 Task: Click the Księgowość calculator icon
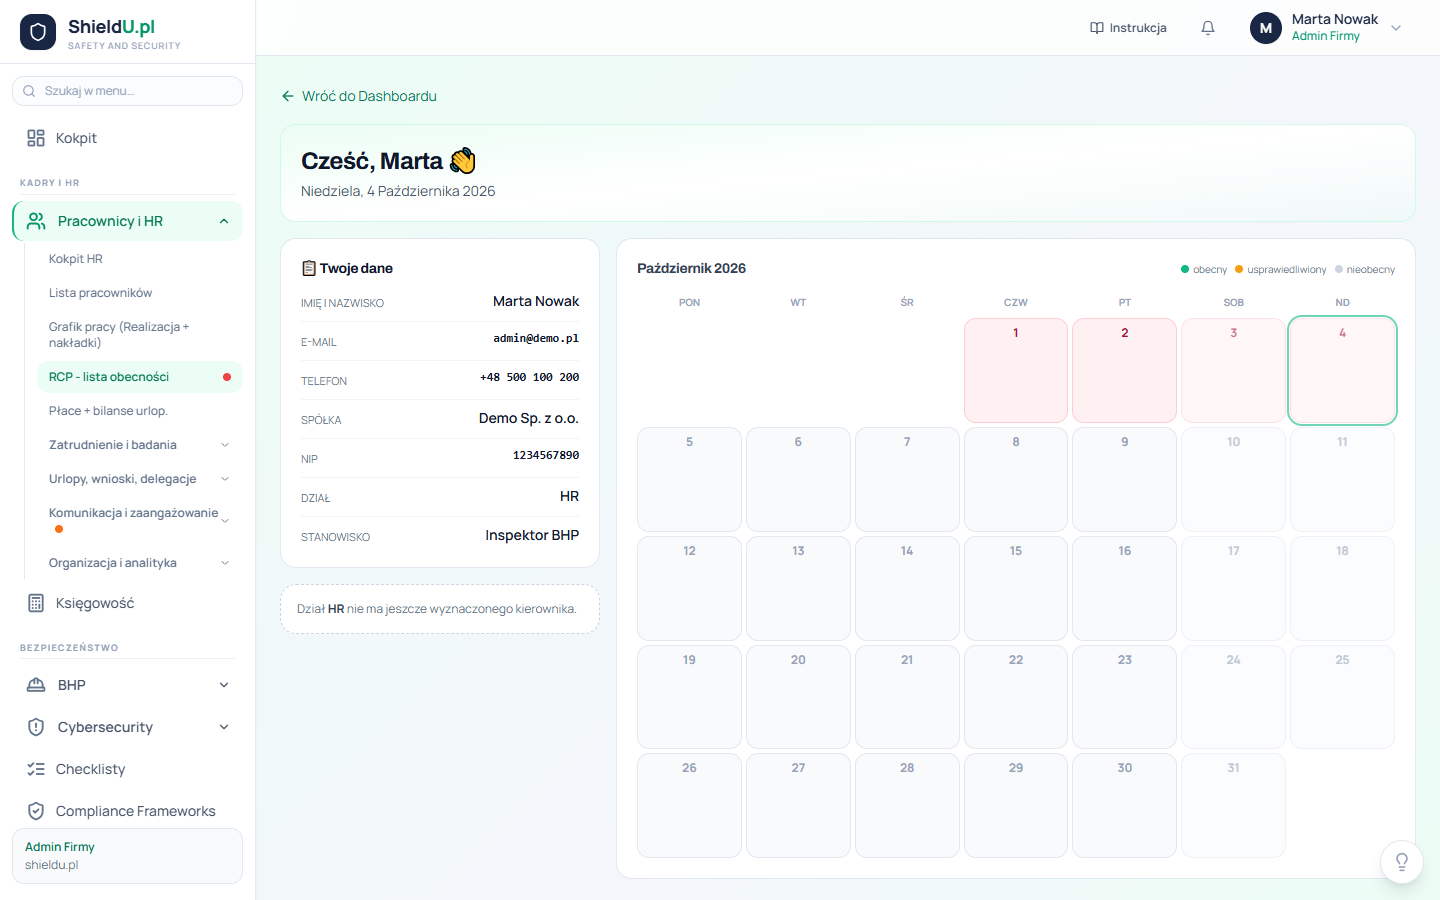coord(36,603)
